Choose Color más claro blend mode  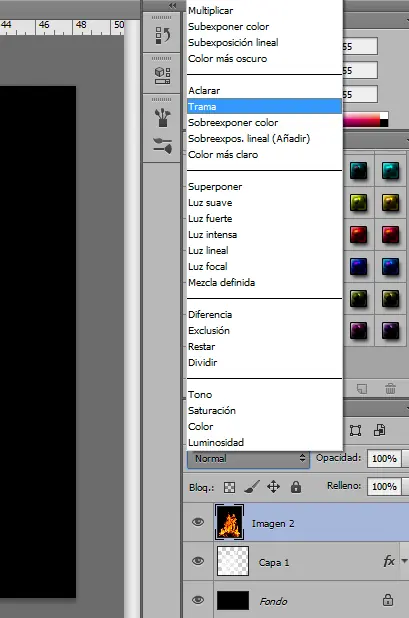click(264, 154)
